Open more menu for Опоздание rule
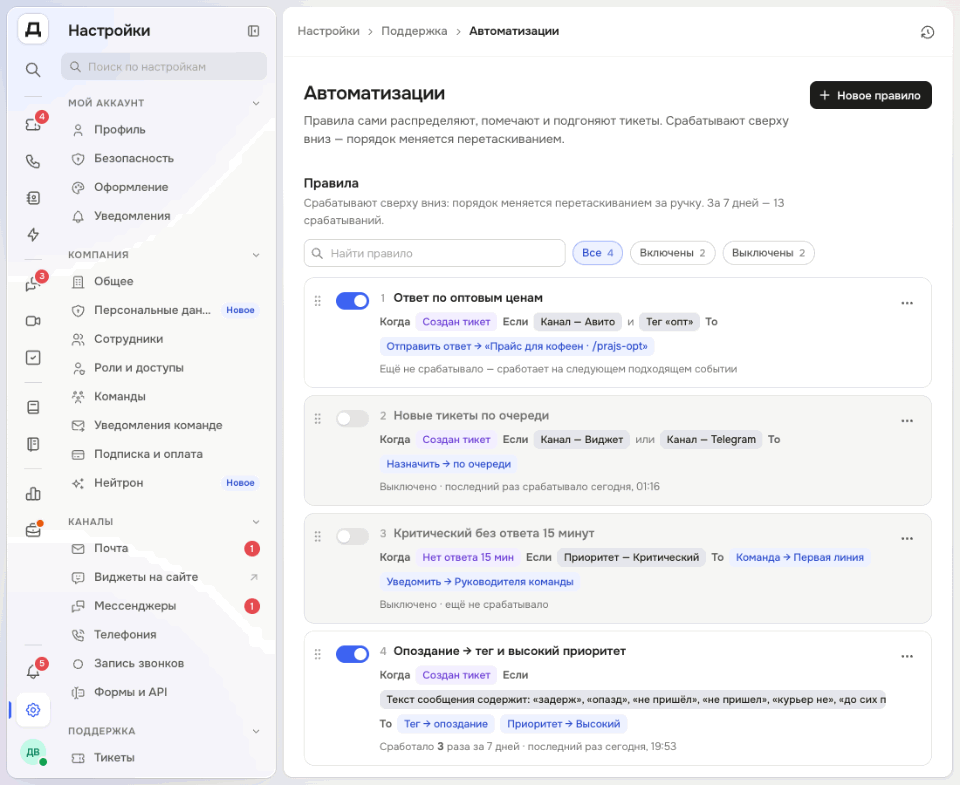960x785 pixels. pyautogui.click(x=907, y=656)
